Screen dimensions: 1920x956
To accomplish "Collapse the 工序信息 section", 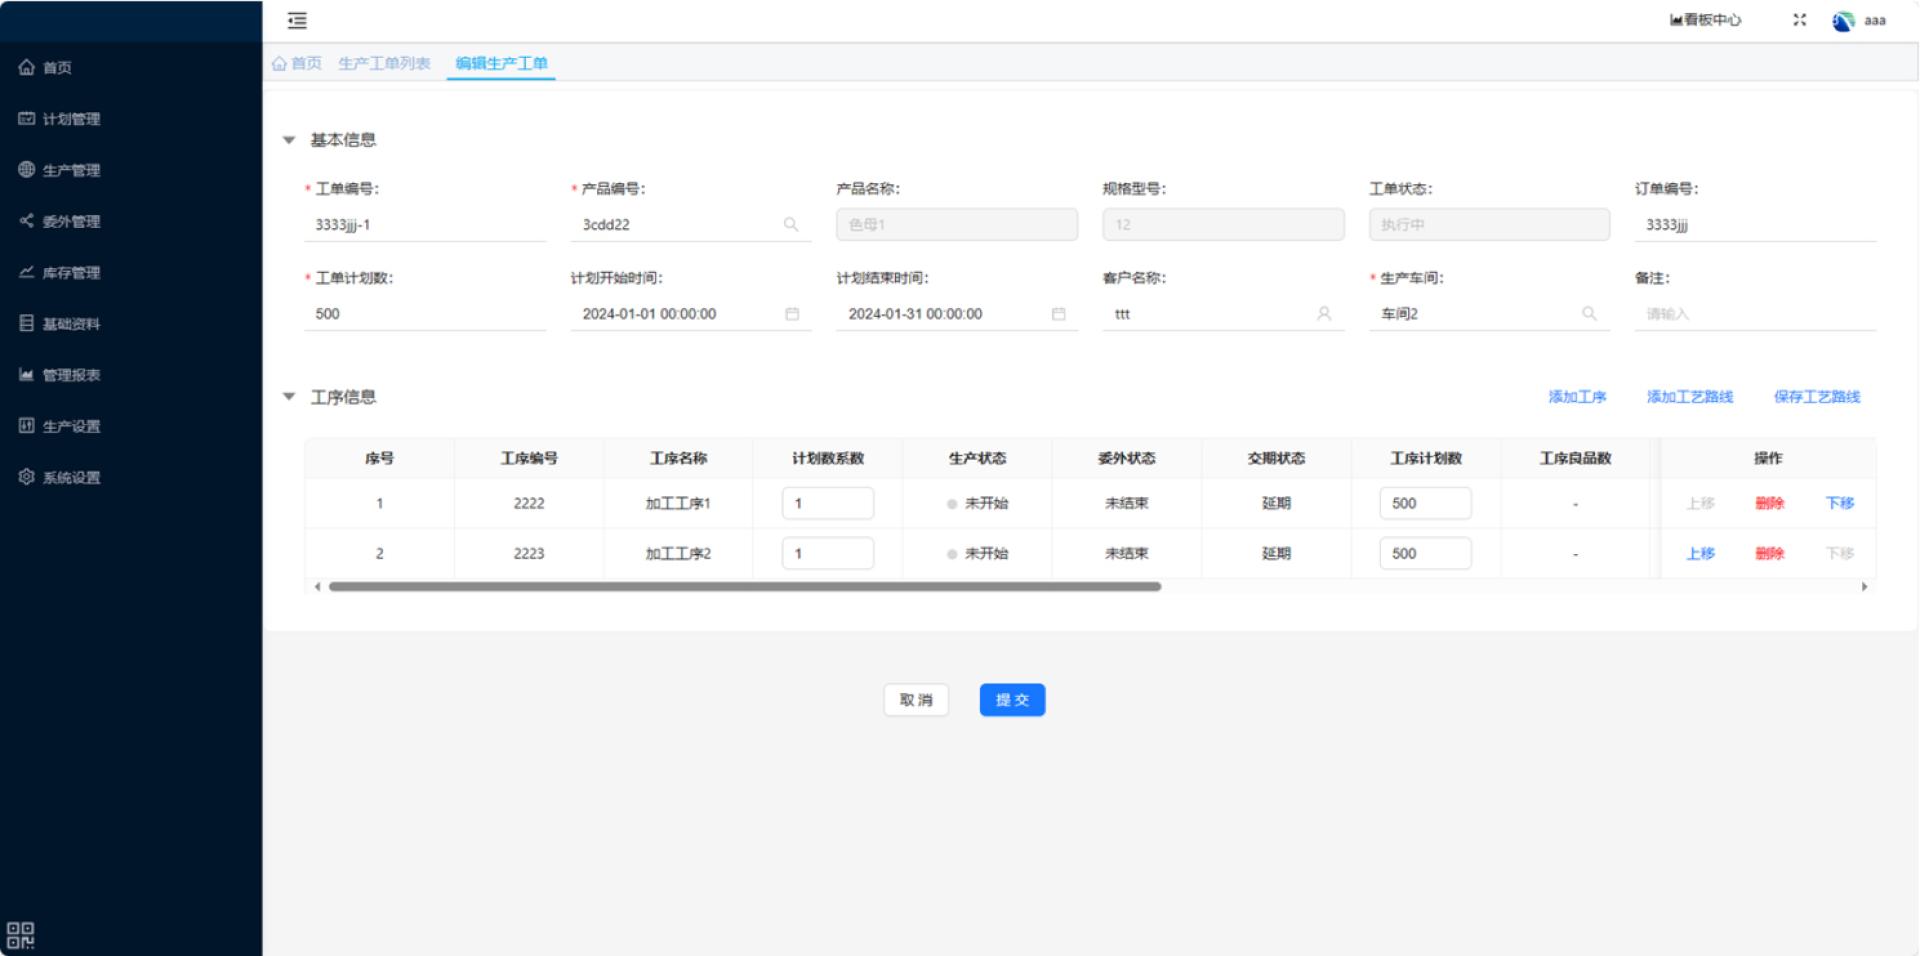I will coord(289,397).
